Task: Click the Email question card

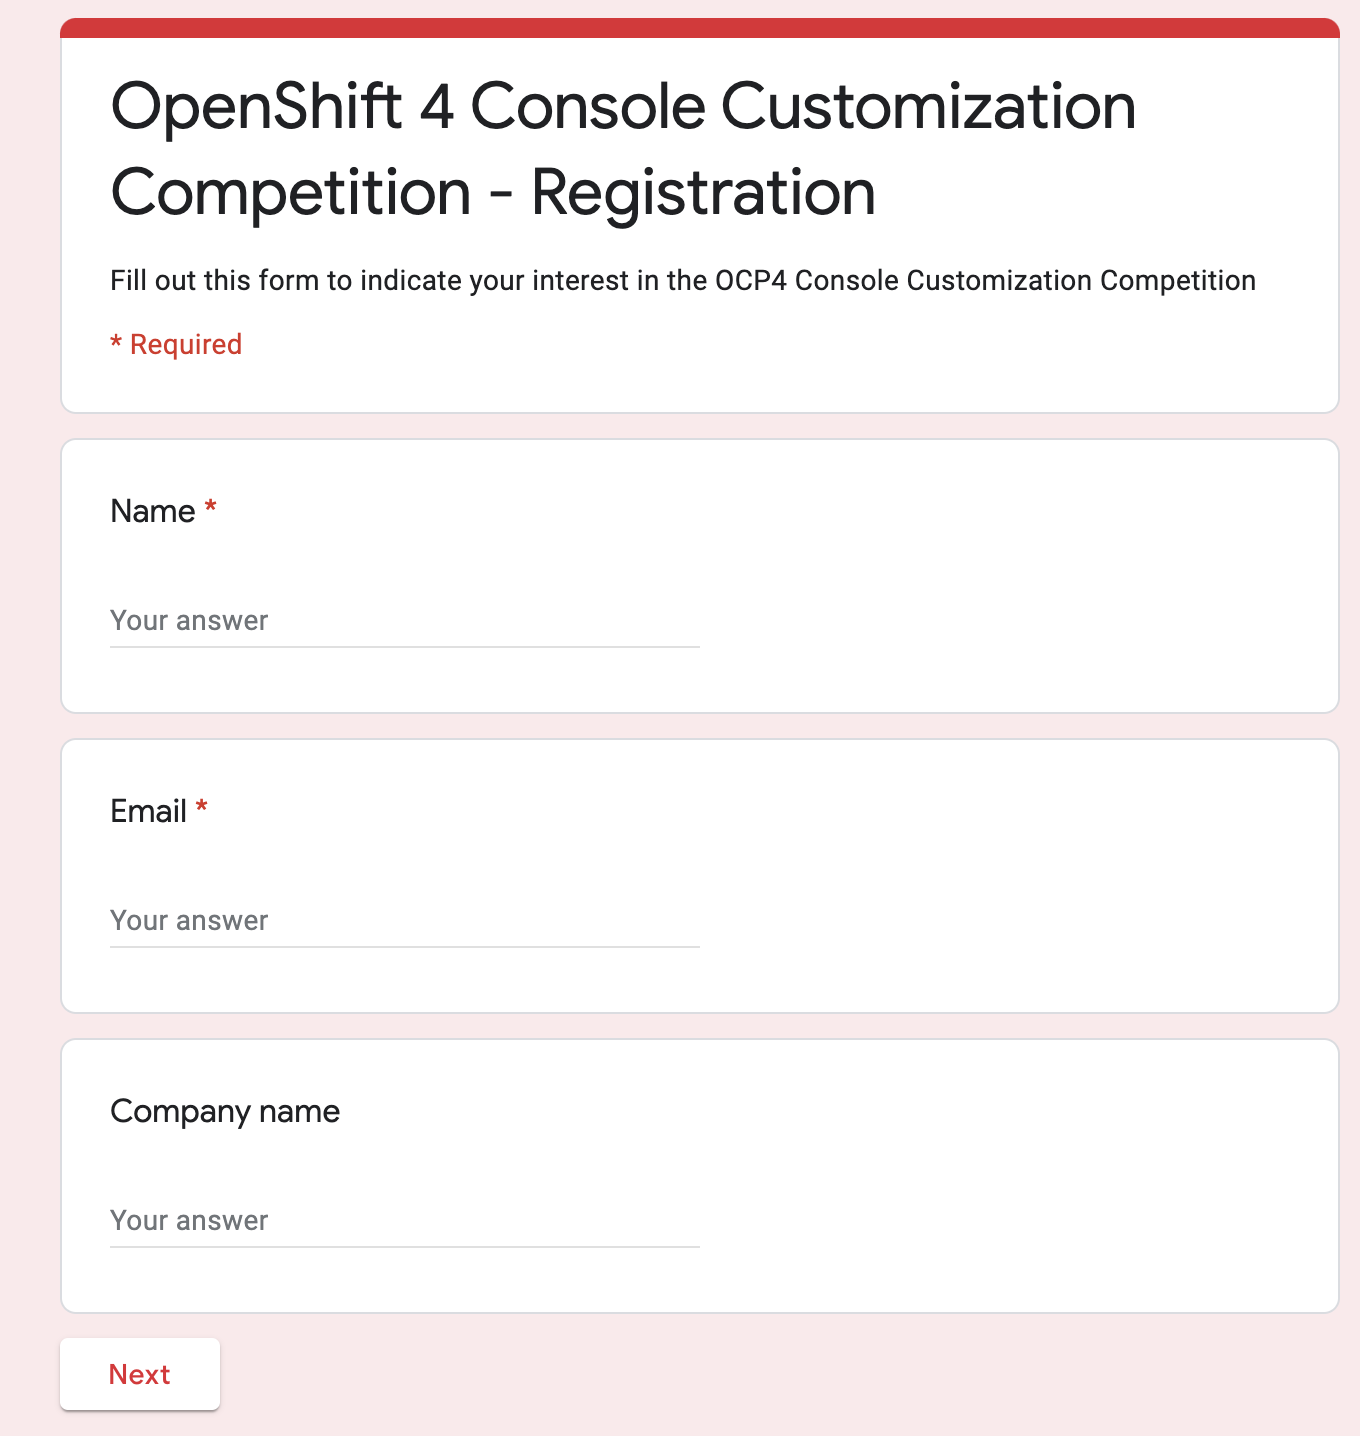Action: coord(700,874)
